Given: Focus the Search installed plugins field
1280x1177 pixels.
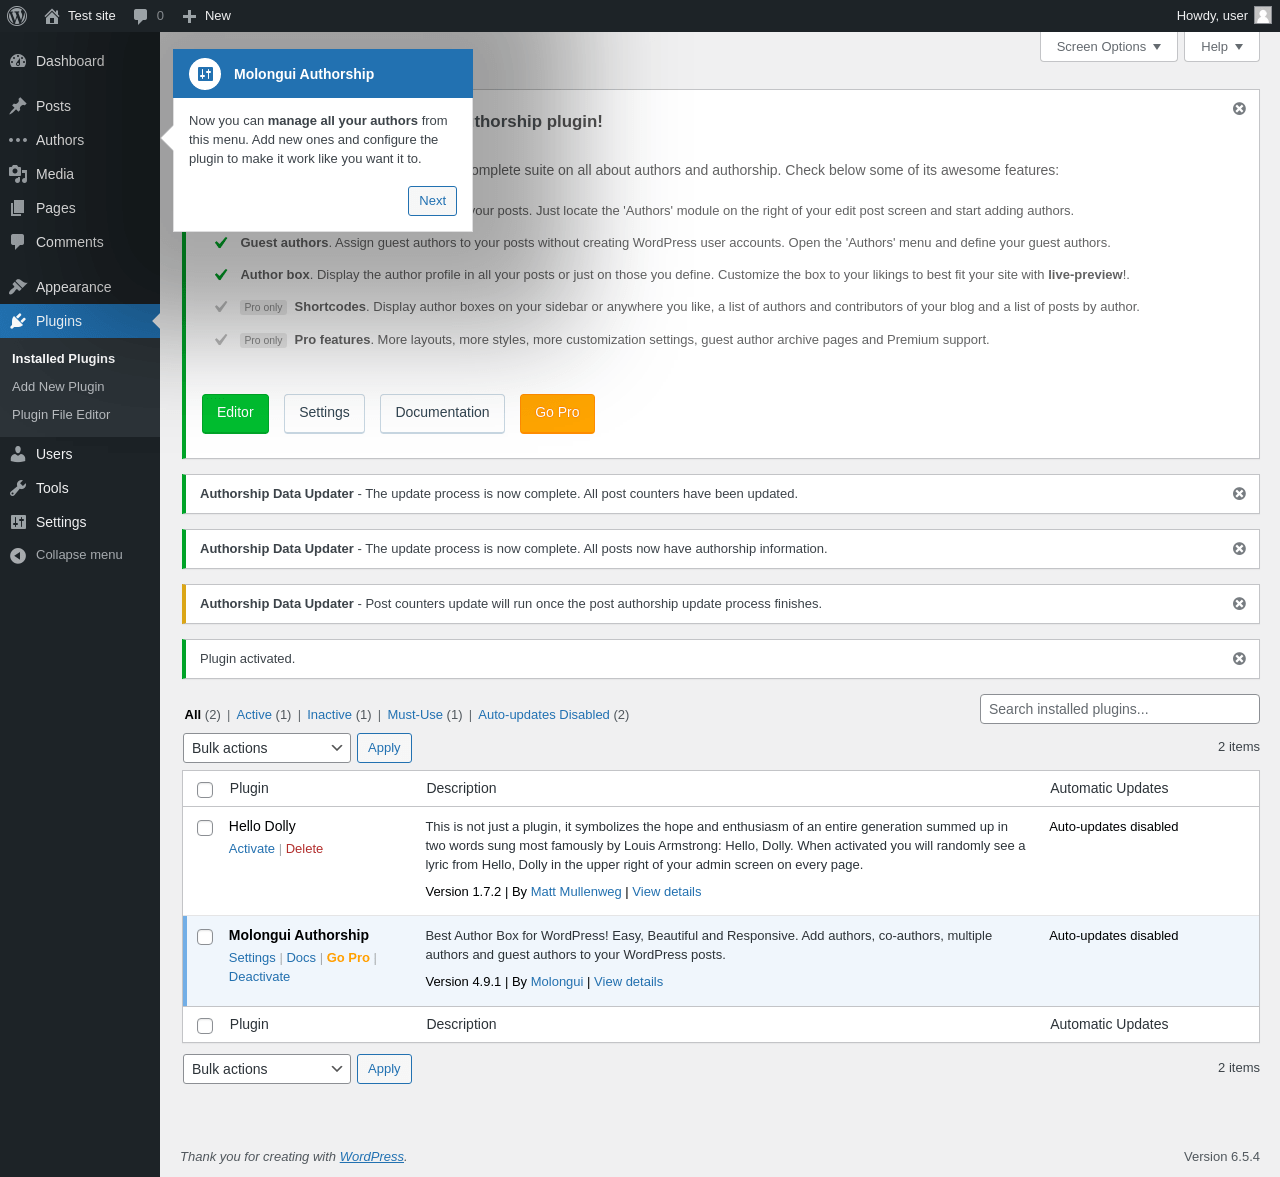Looking at the screenshot, I should (x=1120, y=709).
